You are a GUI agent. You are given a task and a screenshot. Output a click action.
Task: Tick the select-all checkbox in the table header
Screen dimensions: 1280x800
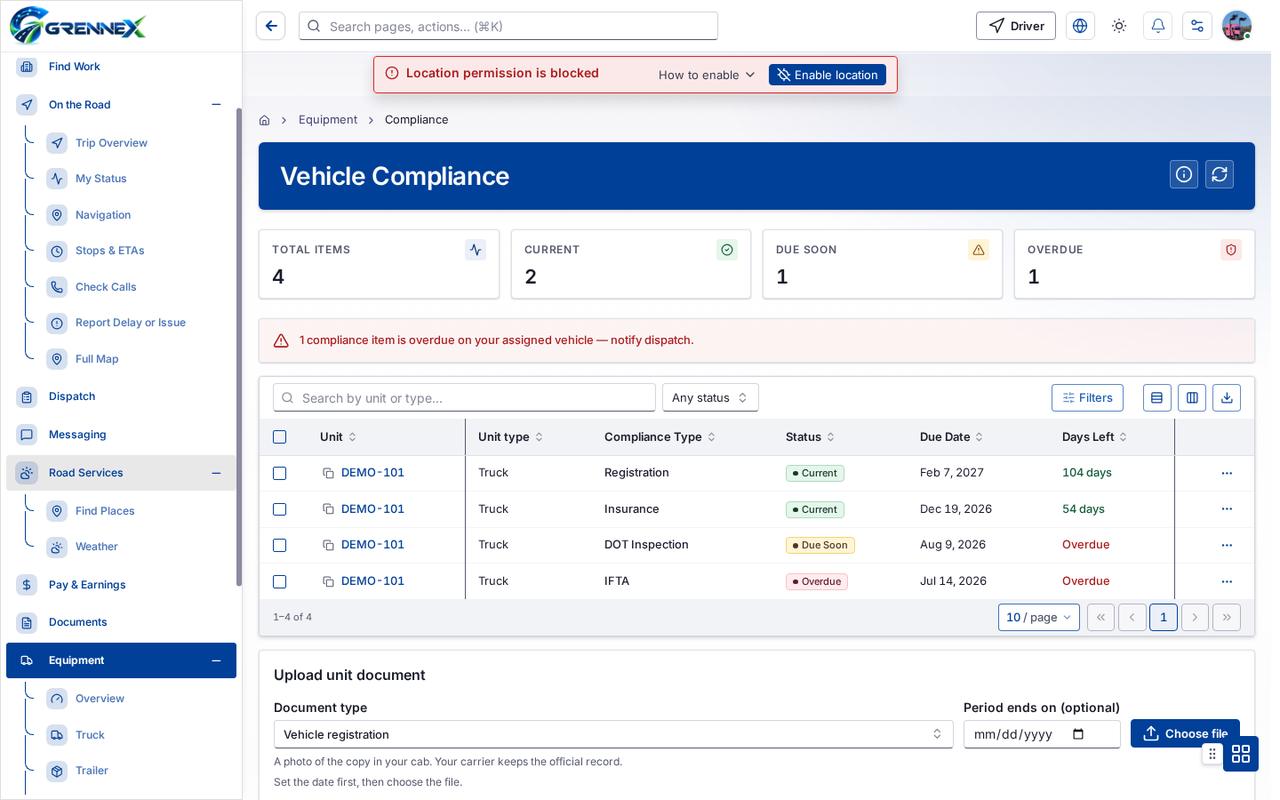280,437
